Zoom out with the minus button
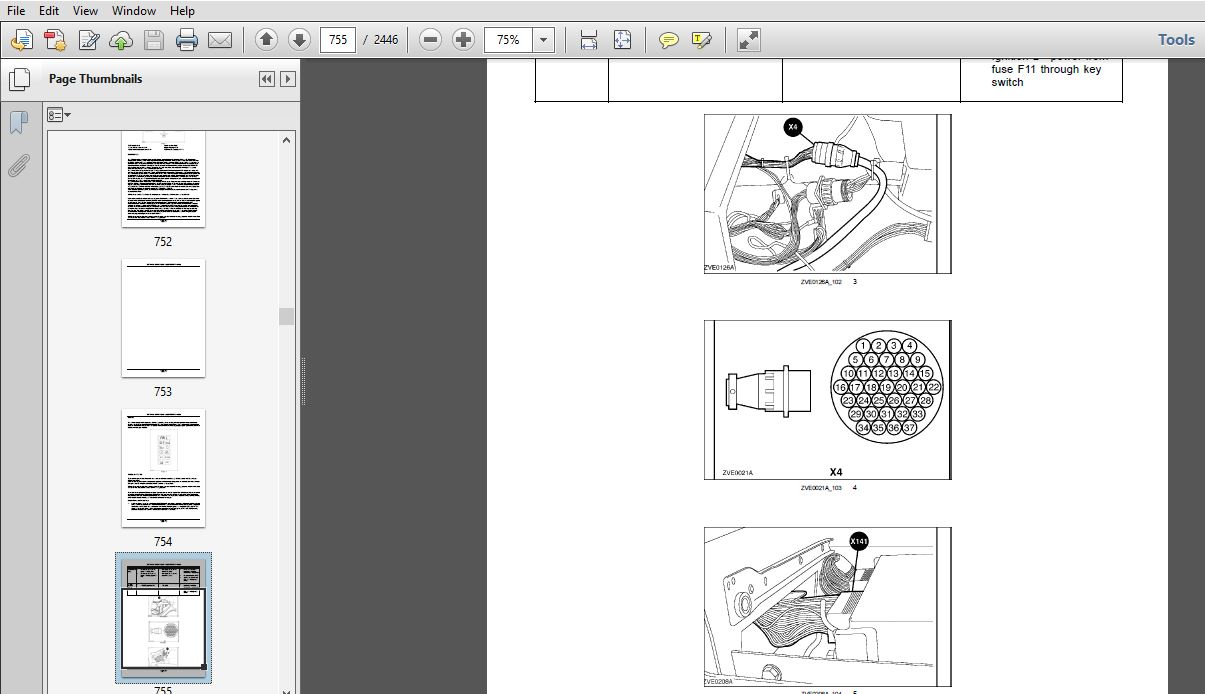This screenshot has height=694, width=1205. (430, 40)
